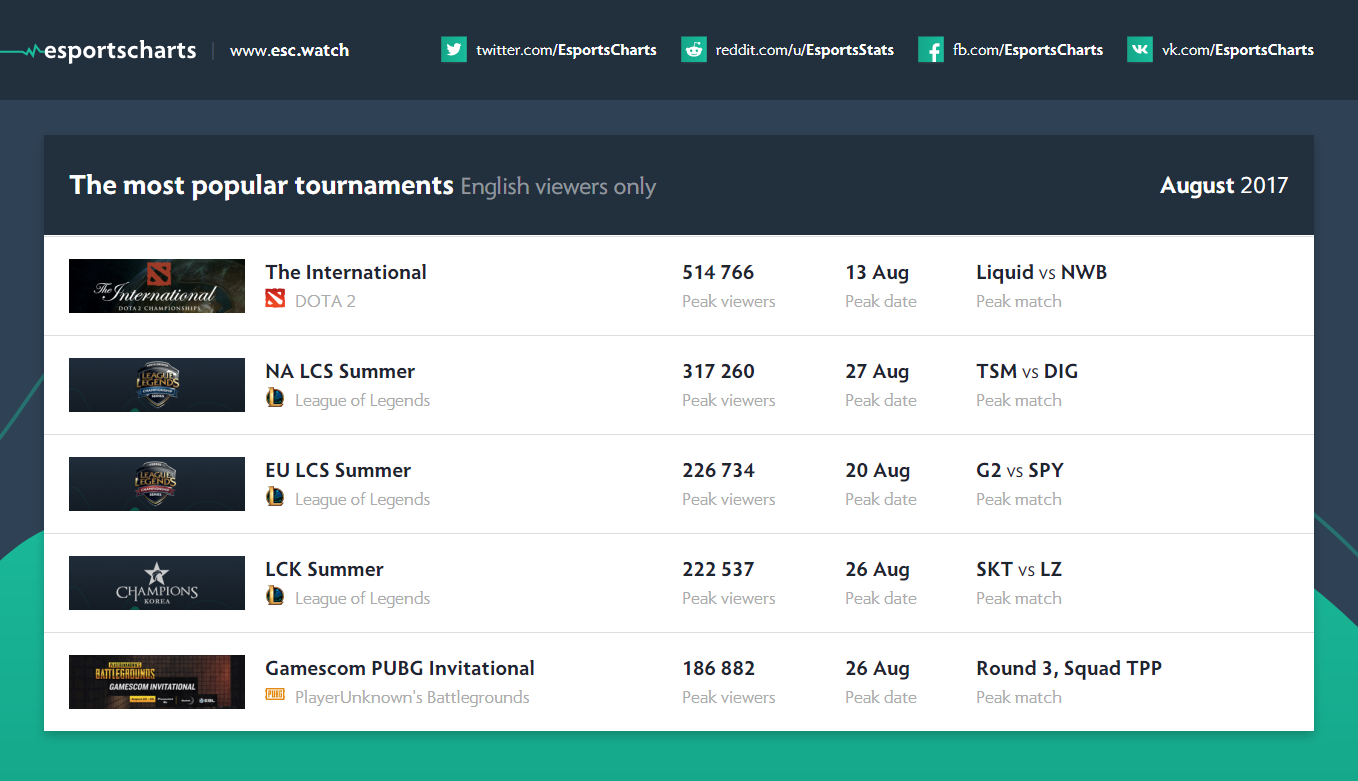Image resolution: width=1358 pixels, height=781 pixels.
Task: Select the Gamescom Invitational banner thumbnail
Action: 157,682
